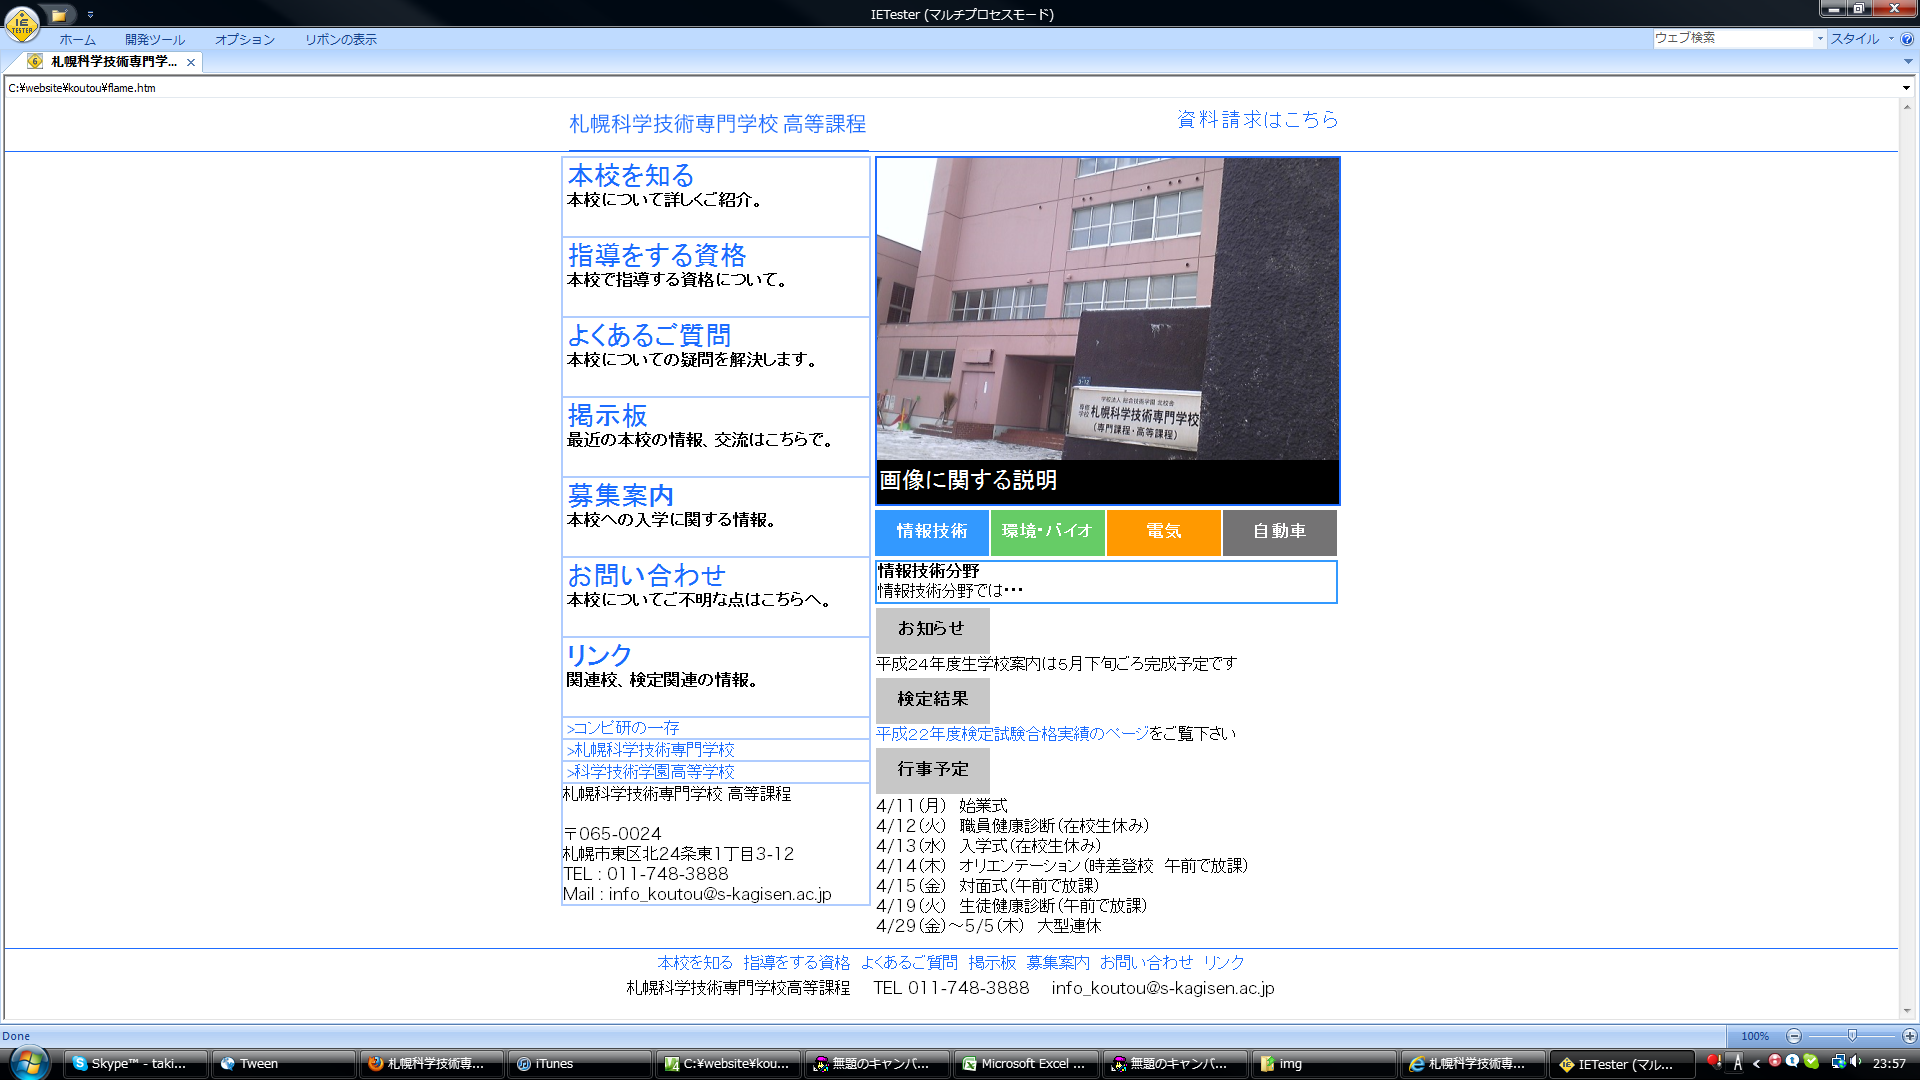Switch to Tween in the taskbar
1920x1080 pixels.
(x=284, y=1064)
